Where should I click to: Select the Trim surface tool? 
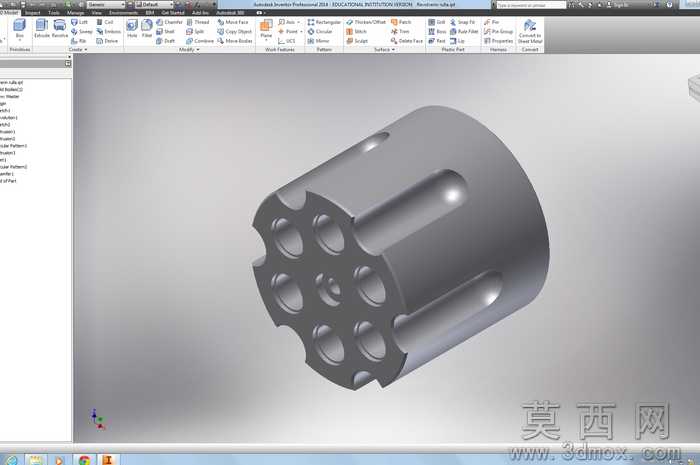[x=400, y=32]
